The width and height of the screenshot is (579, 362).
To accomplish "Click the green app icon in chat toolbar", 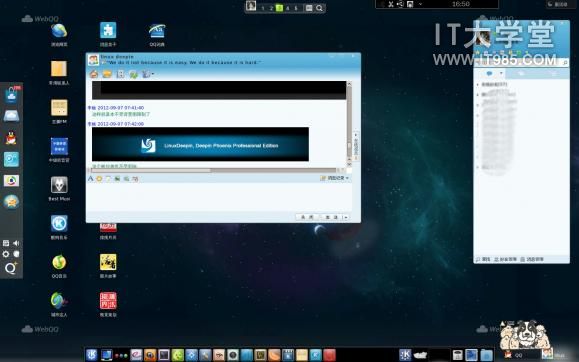I will pos(133,75).
